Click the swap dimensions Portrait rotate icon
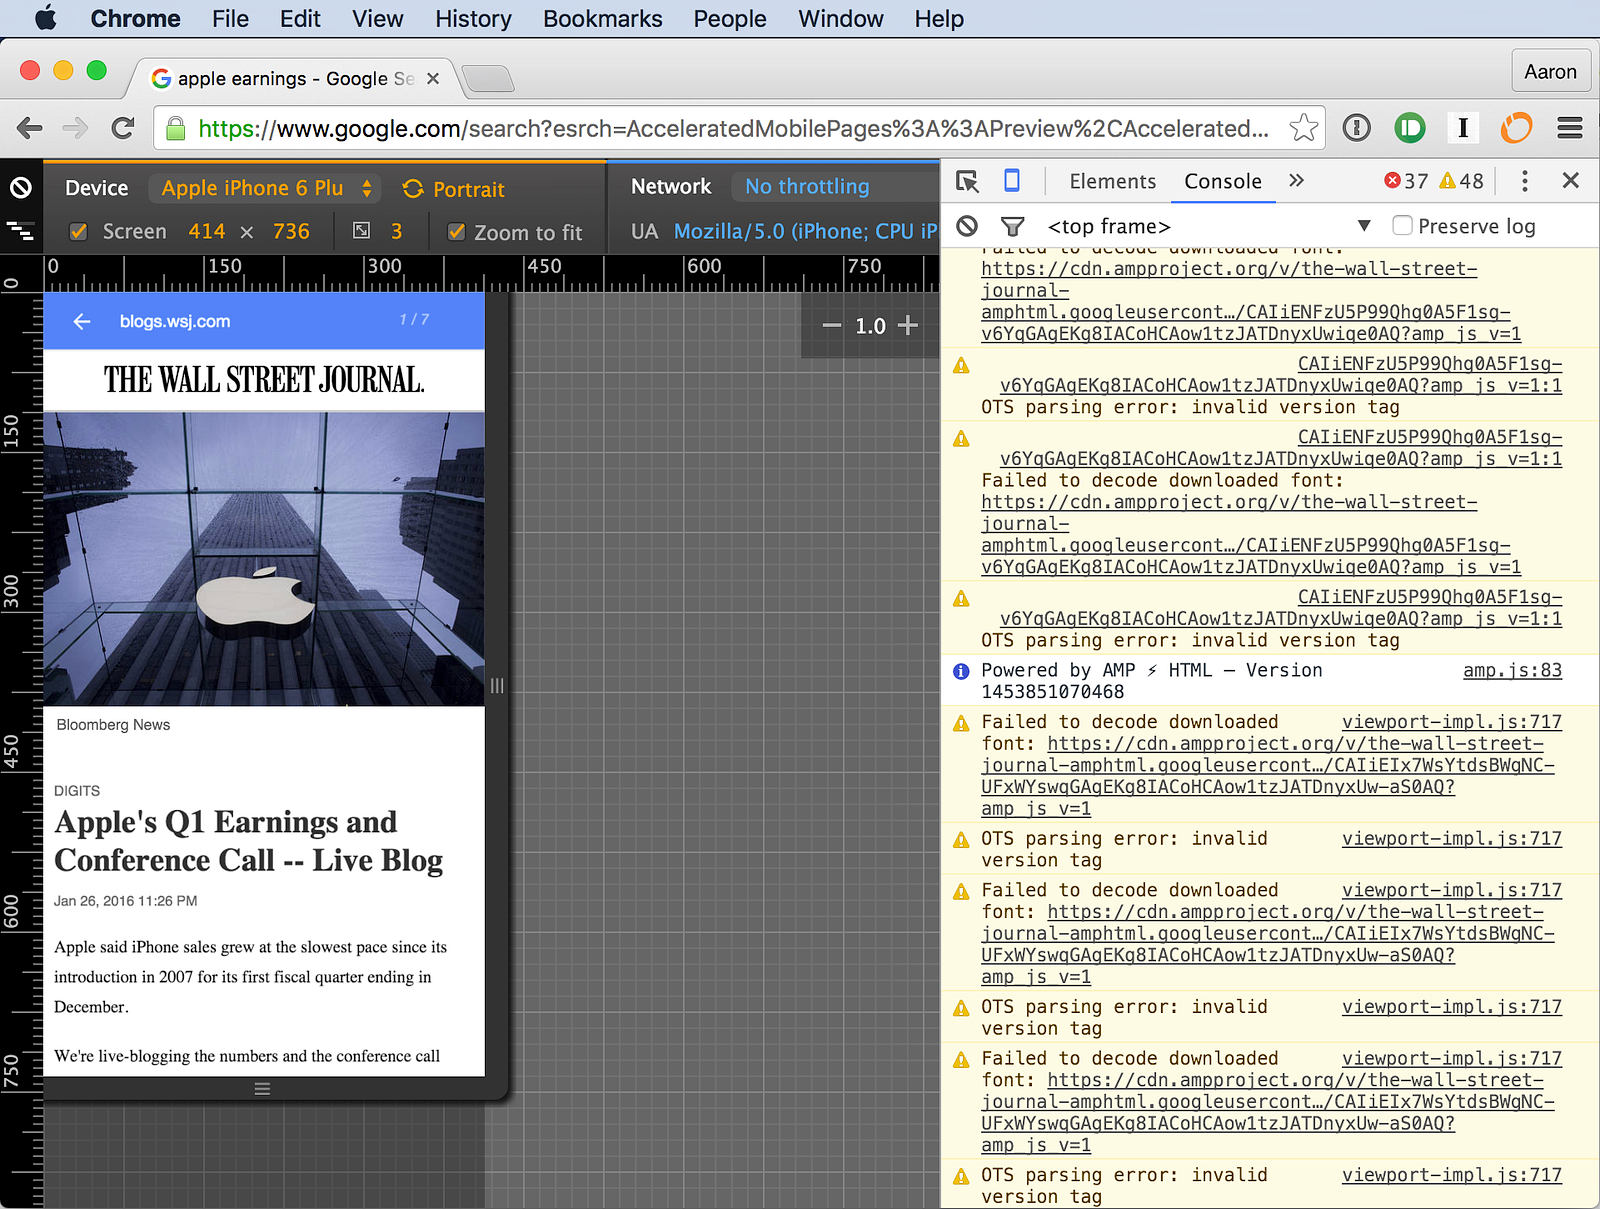 413,189
